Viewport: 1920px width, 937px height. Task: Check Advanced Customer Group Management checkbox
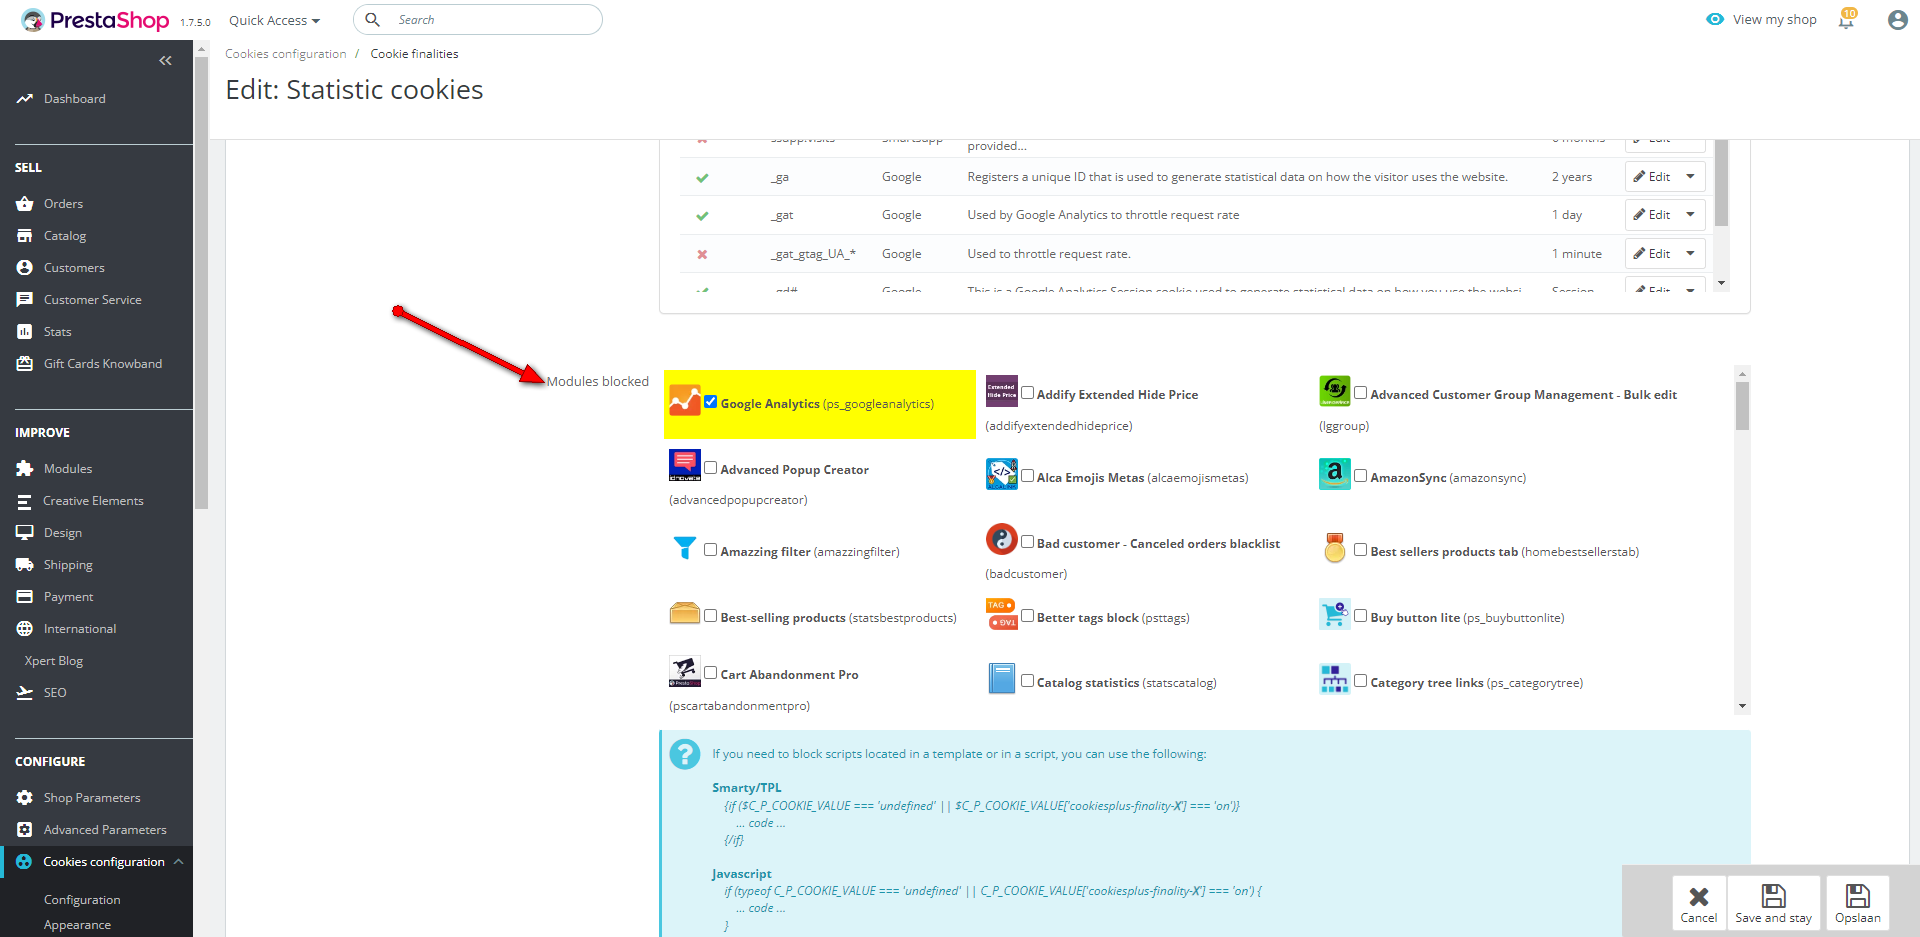click(x=1361, y=393)
